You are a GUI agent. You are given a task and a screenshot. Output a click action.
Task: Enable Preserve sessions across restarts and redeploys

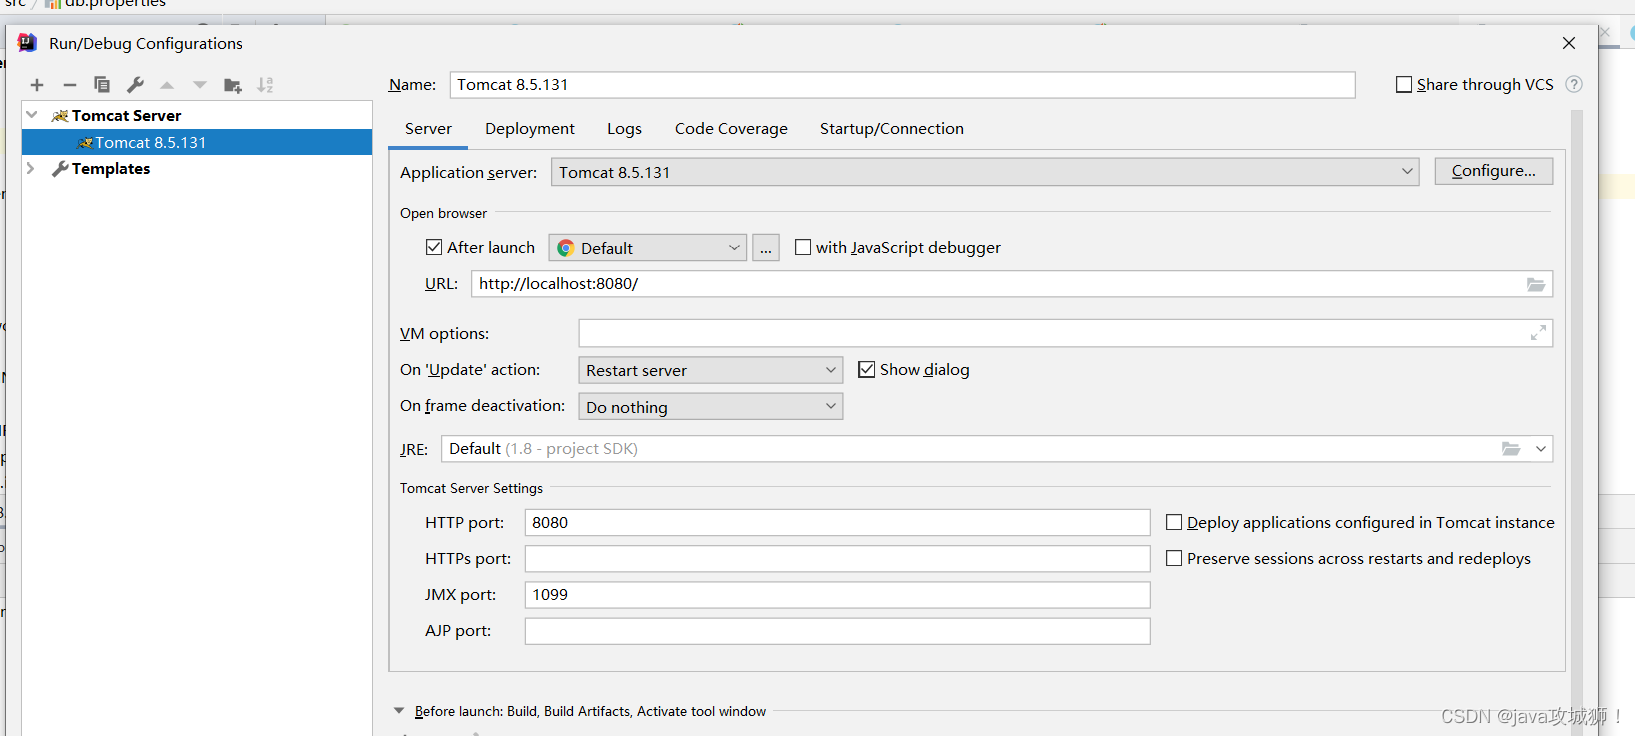coord(1174,558)
